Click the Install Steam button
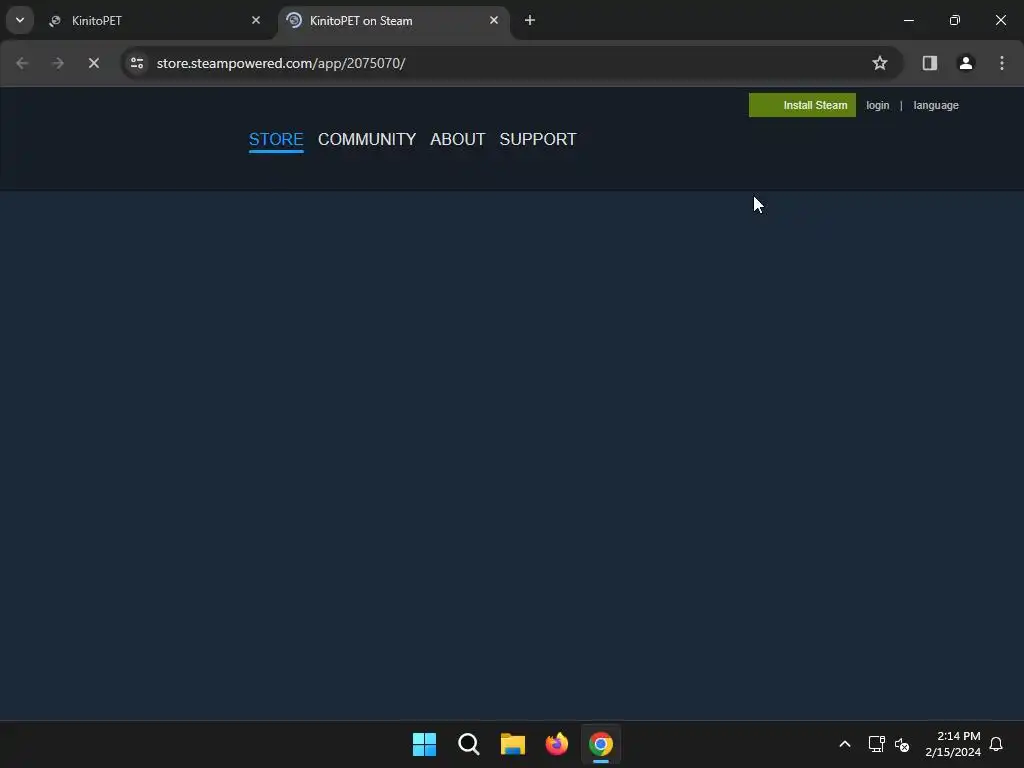Screen dimensions: 1024x768 click(802, 105)
